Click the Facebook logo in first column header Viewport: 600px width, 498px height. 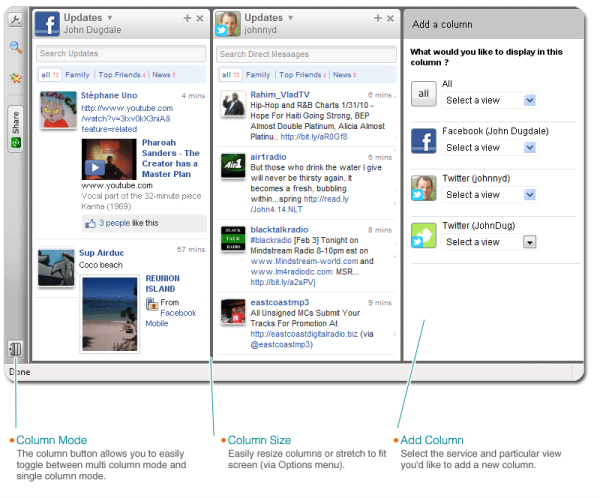pos(47,24)
